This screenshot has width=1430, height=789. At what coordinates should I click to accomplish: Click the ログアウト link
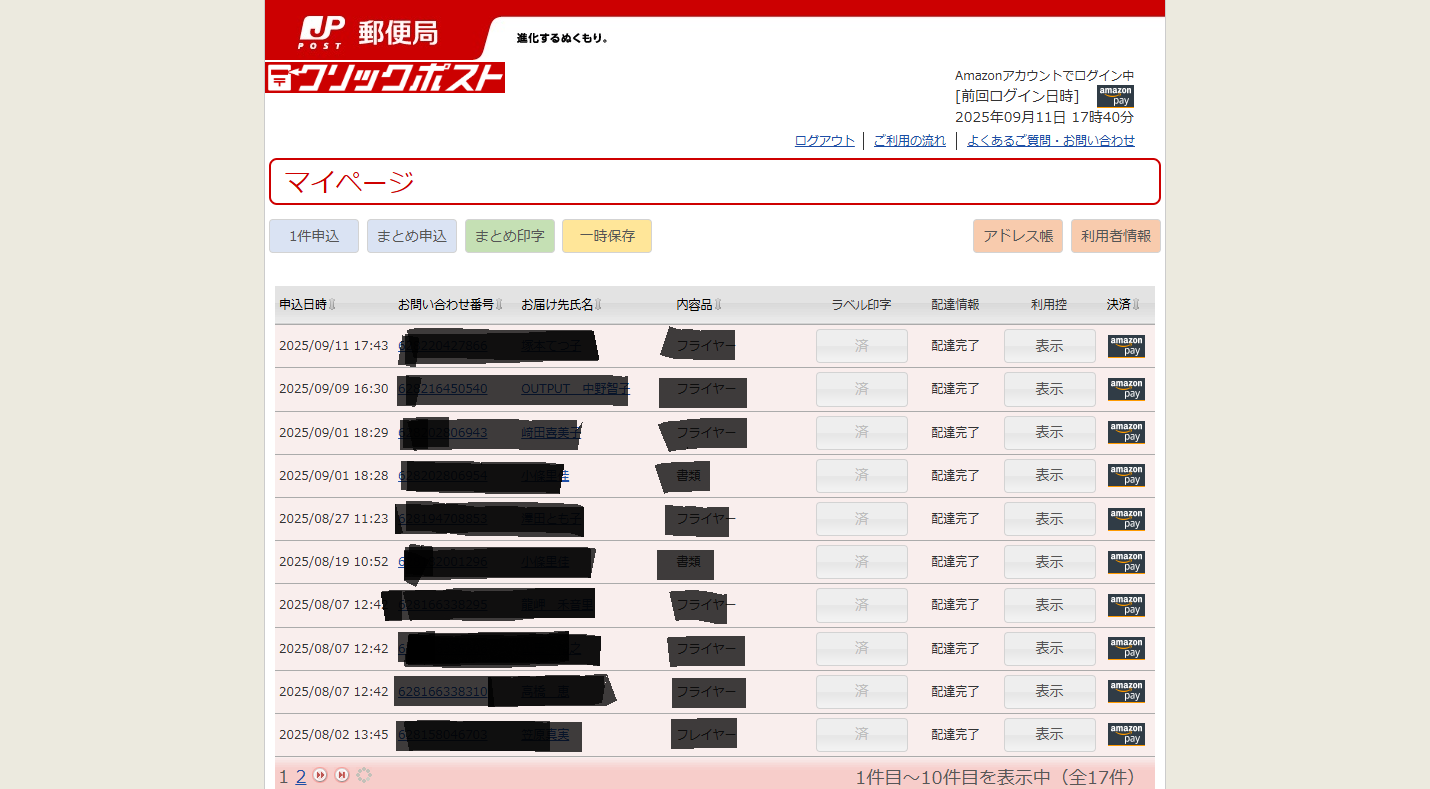click(x=824, y=141)
